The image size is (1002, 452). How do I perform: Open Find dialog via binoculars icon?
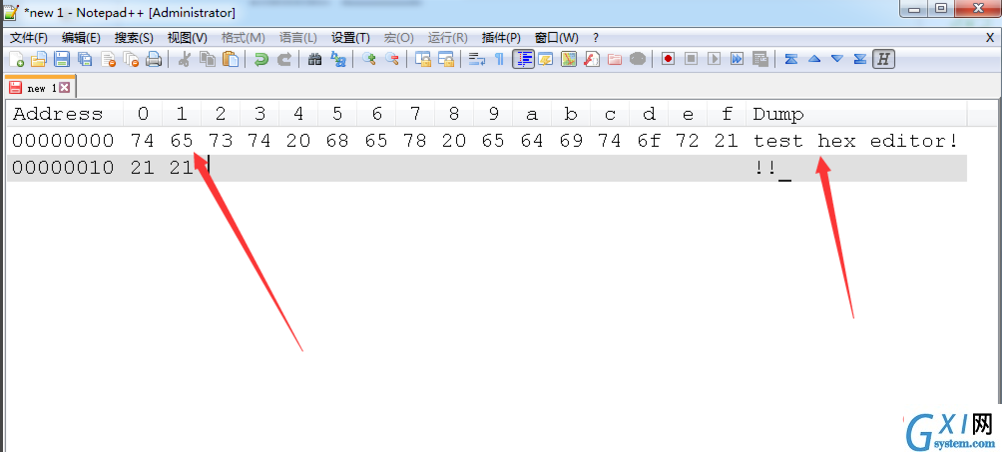pos(314,59)
